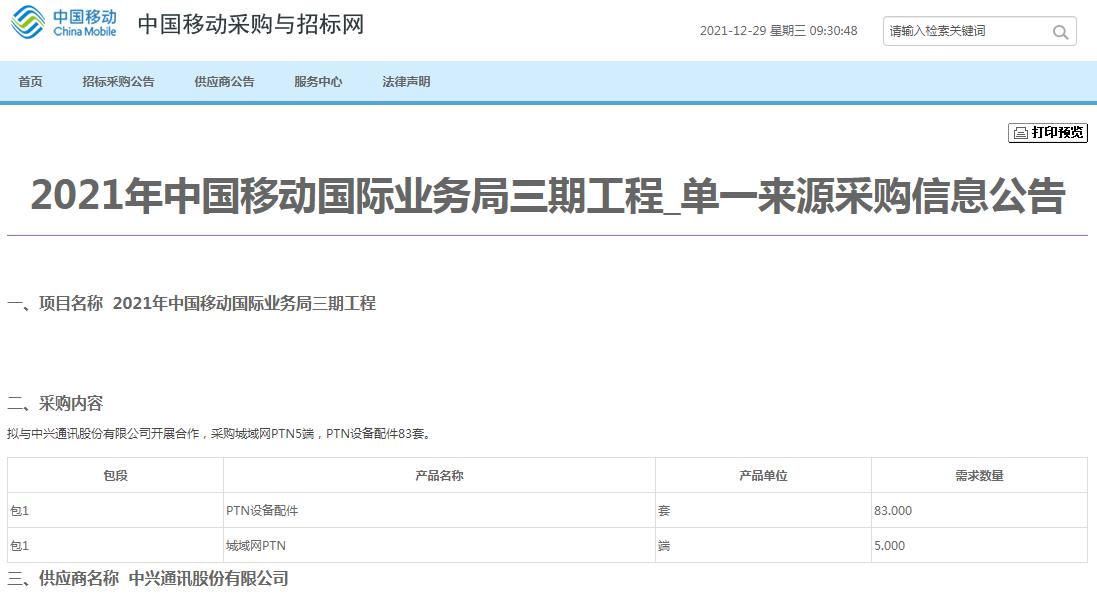Click the 需求数量 column header
Image resolution: width=1097 pixels, height=610 pixels.
click(979, 476)
